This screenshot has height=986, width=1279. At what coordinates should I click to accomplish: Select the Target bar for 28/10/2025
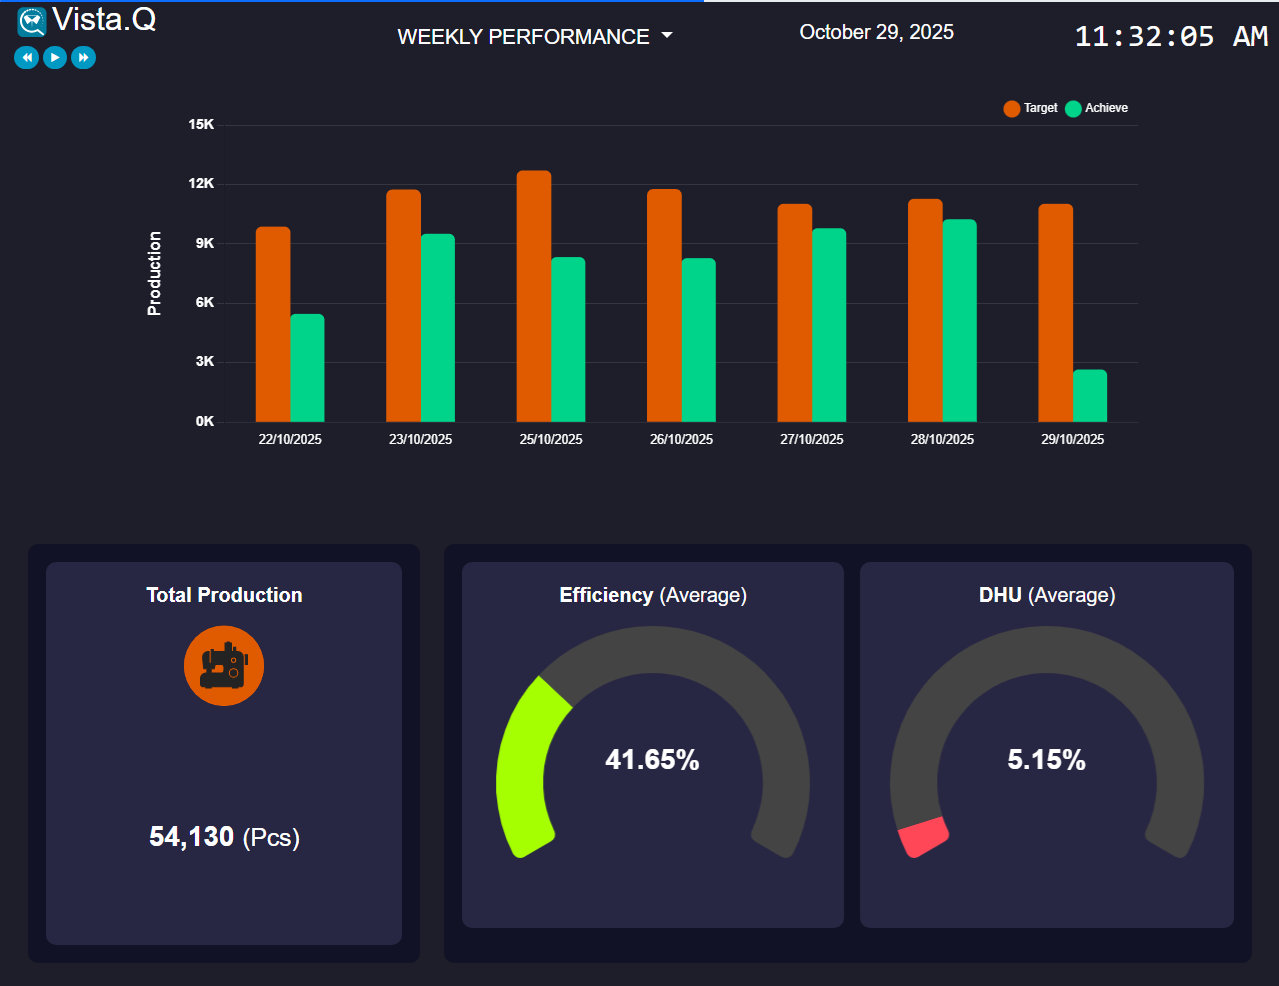coord(925,310)
